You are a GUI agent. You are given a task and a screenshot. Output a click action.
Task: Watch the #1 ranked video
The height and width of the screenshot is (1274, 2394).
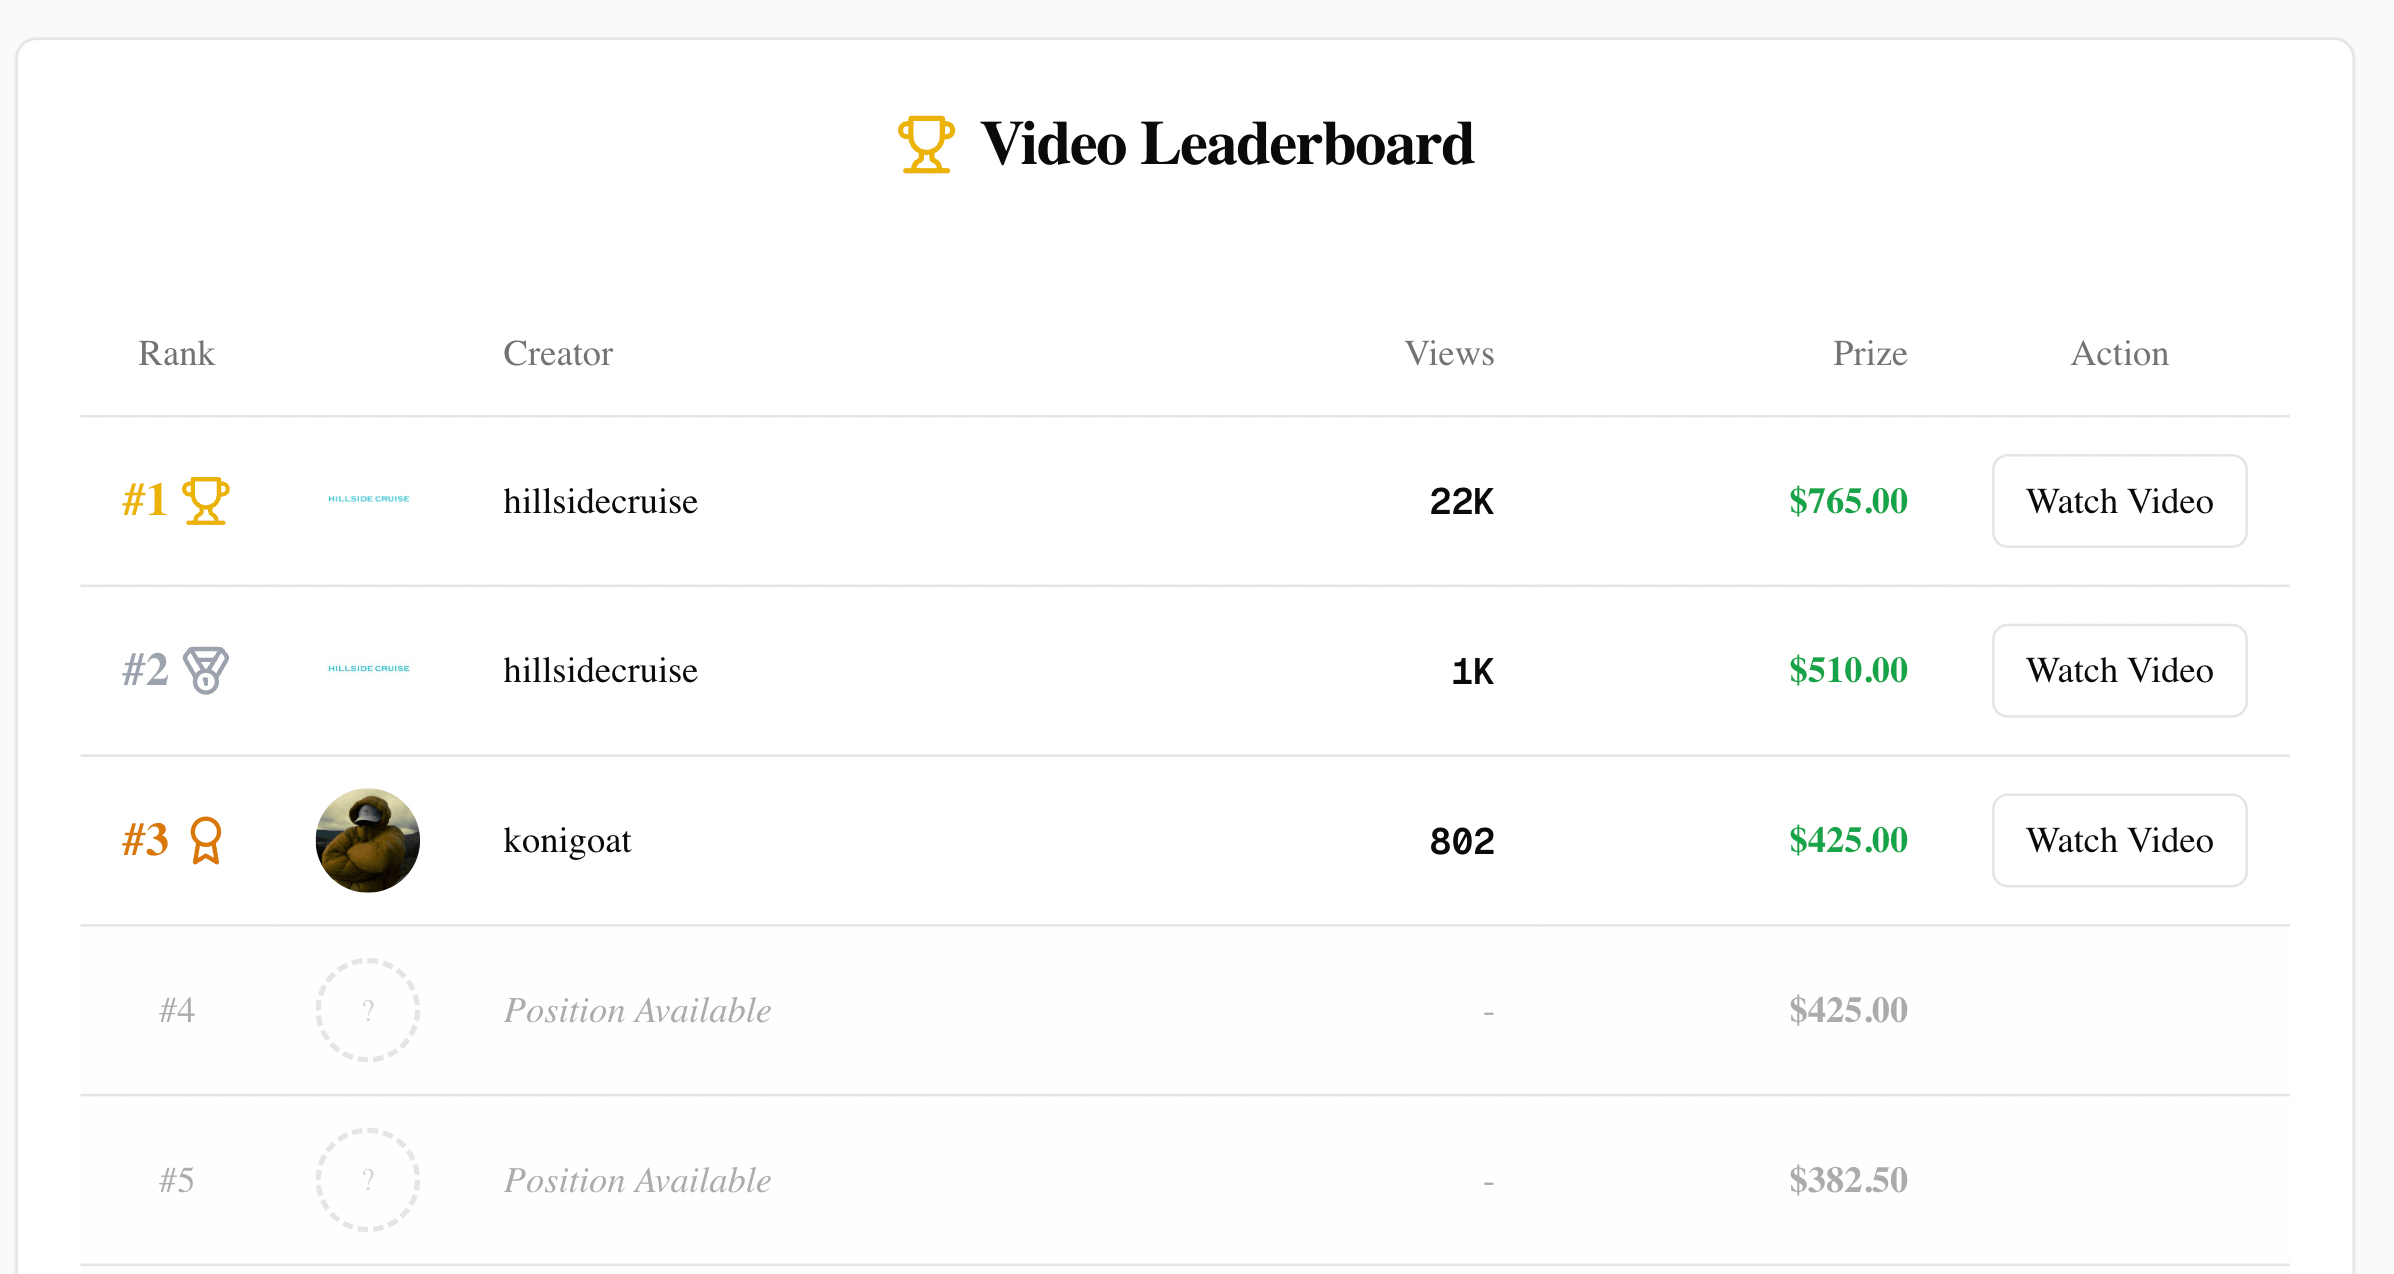click(2119, 501)
